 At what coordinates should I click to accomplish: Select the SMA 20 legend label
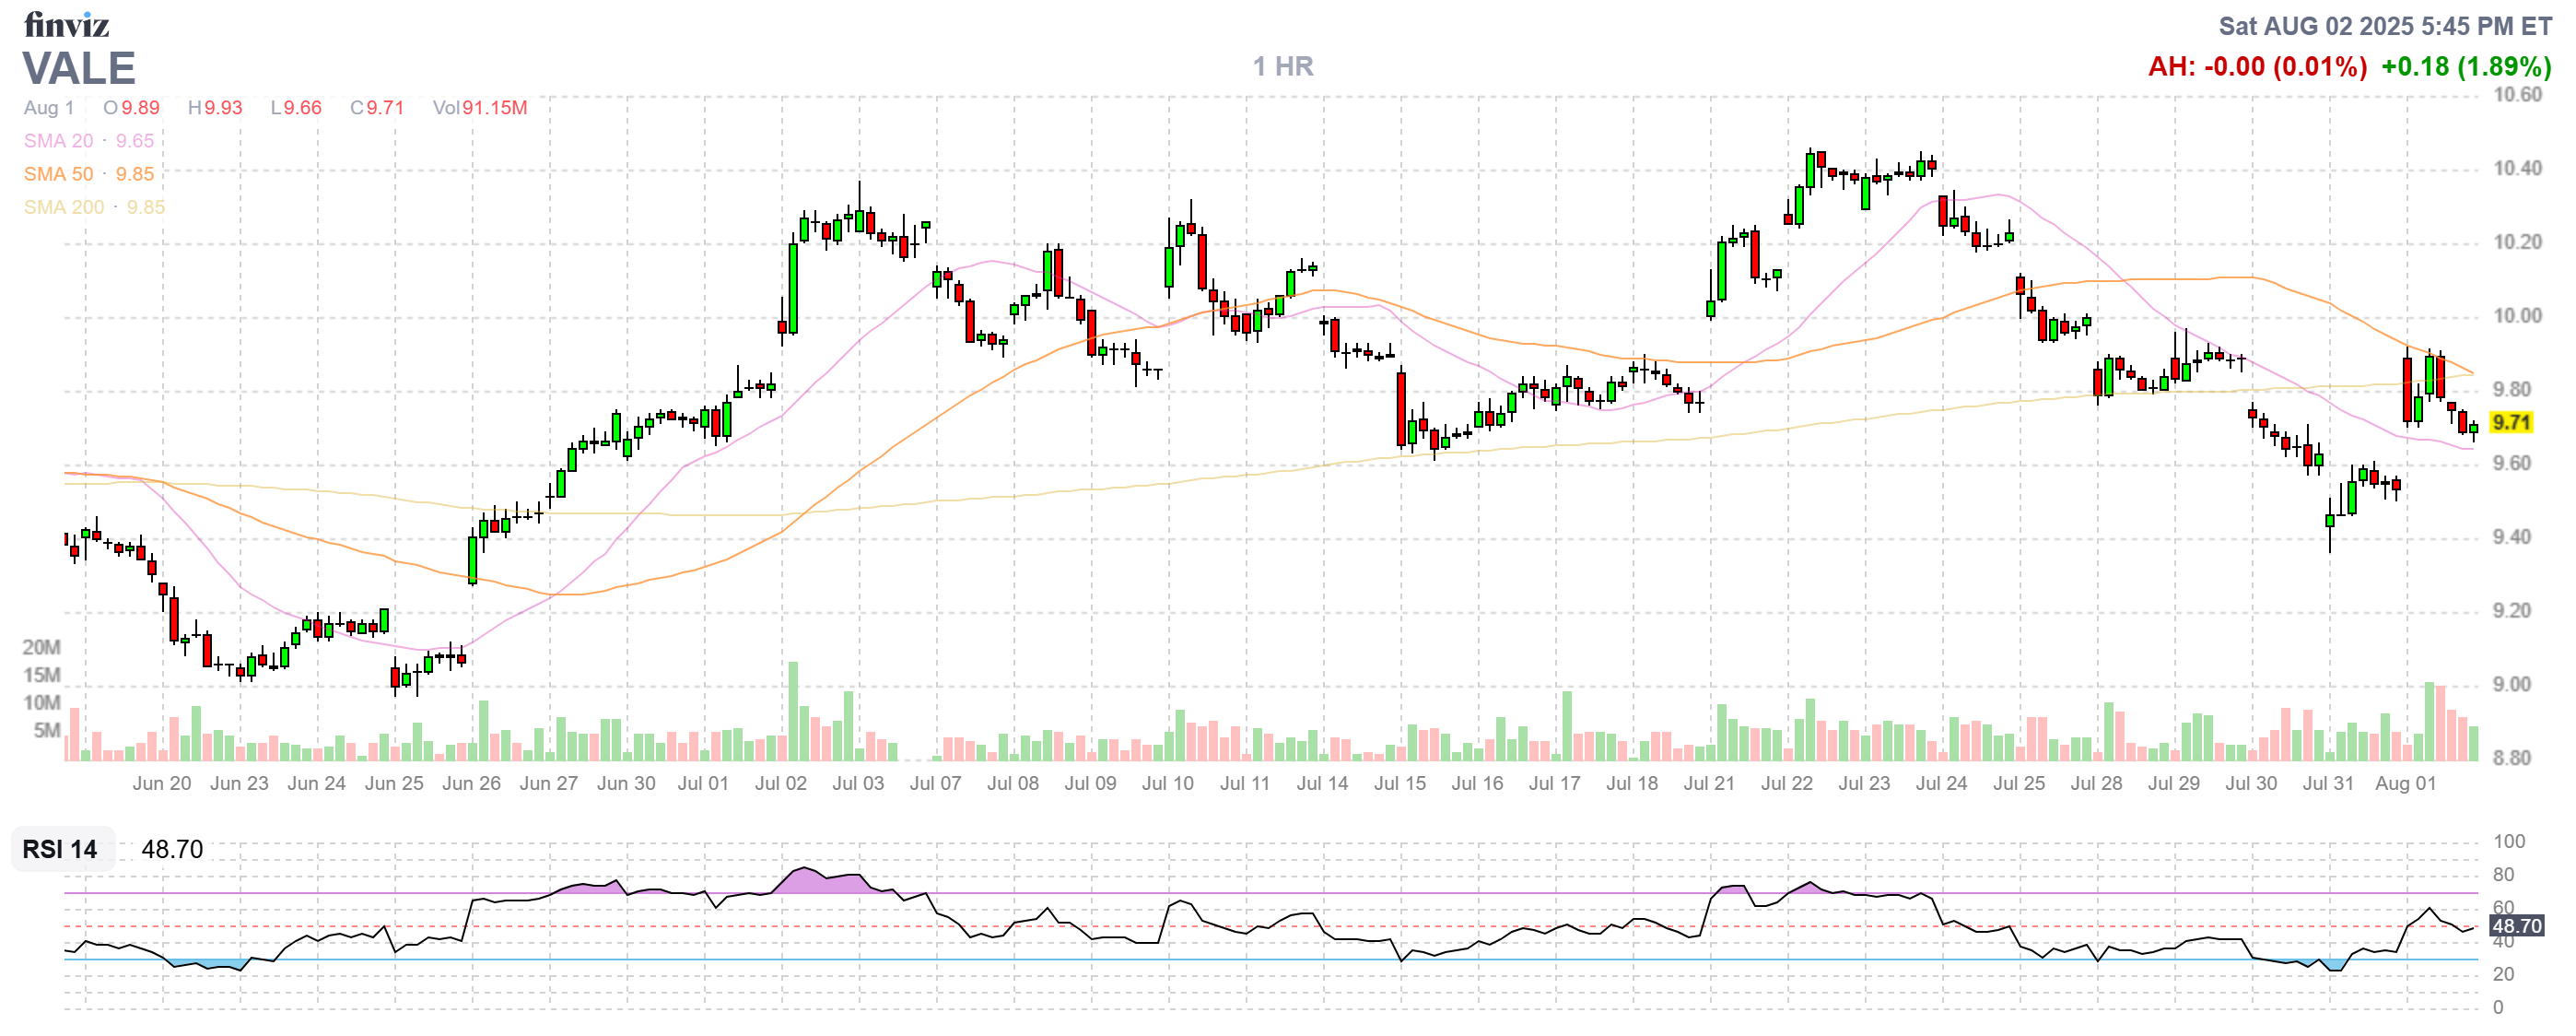(x=58, y=141)
